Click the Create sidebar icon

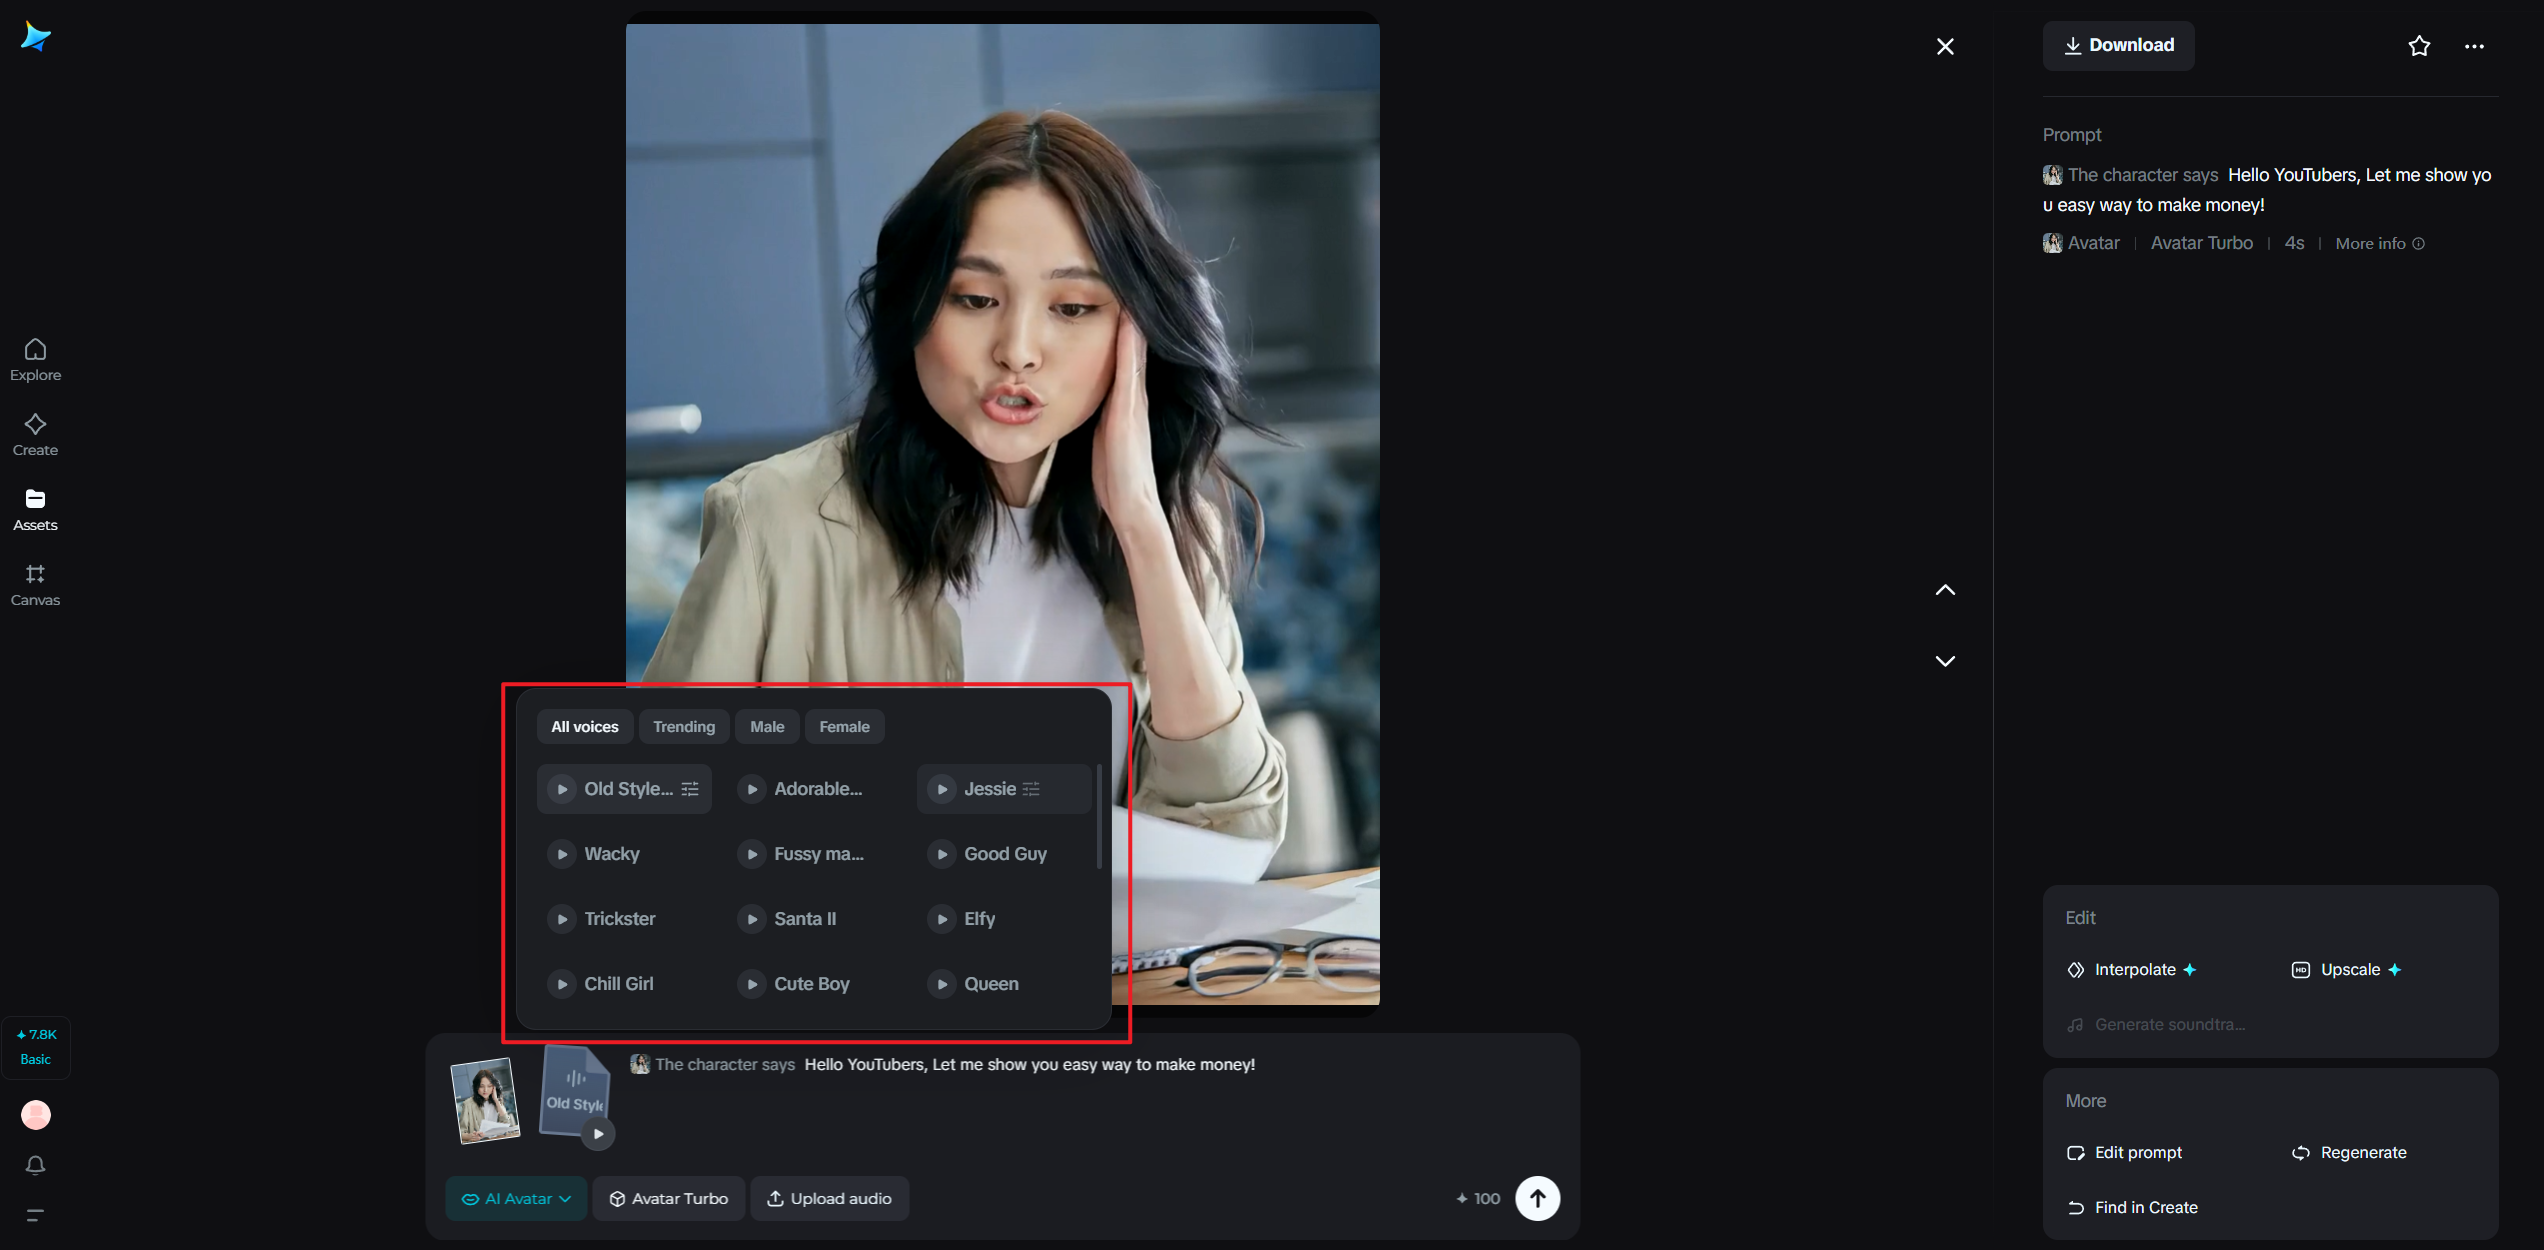35,434
